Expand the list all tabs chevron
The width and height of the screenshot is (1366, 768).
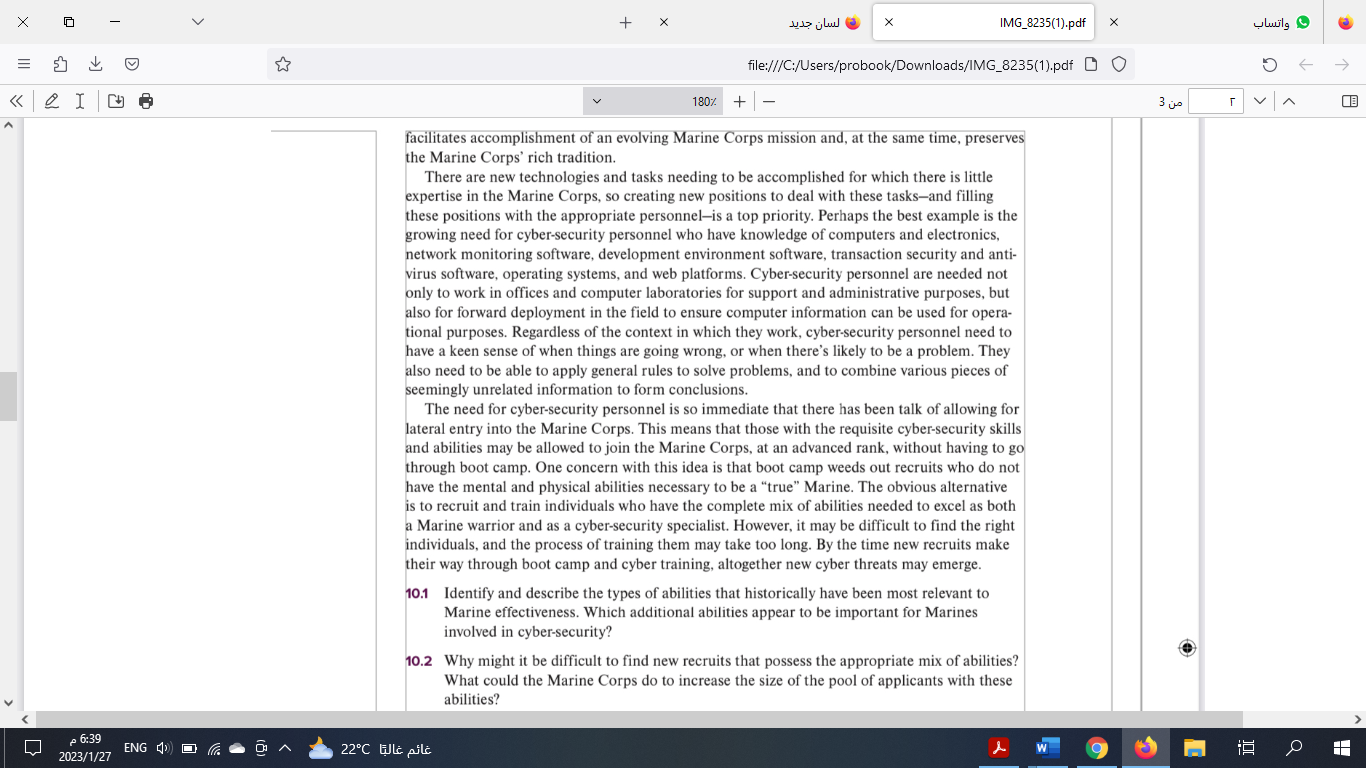[x=198, y=22]
